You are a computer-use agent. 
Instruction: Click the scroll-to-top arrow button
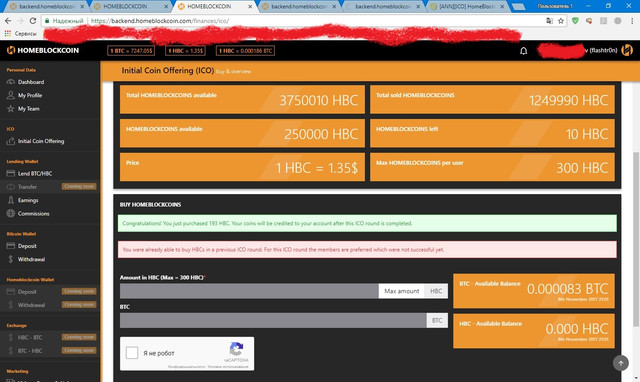[620, 363]
